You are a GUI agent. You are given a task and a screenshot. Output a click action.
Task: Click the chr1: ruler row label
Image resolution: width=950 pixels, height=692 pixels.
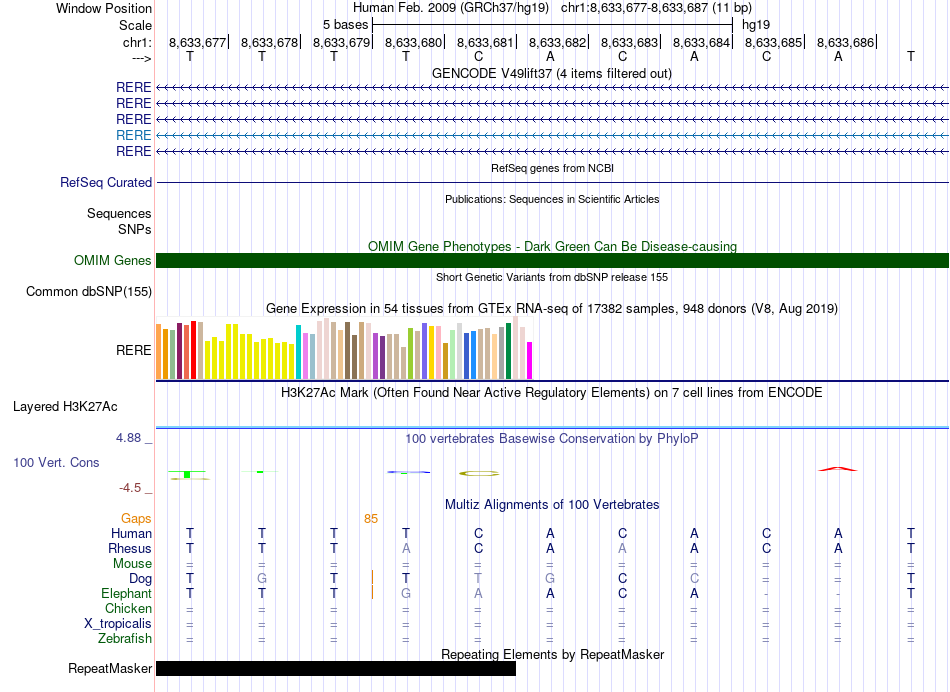(137, 42)
